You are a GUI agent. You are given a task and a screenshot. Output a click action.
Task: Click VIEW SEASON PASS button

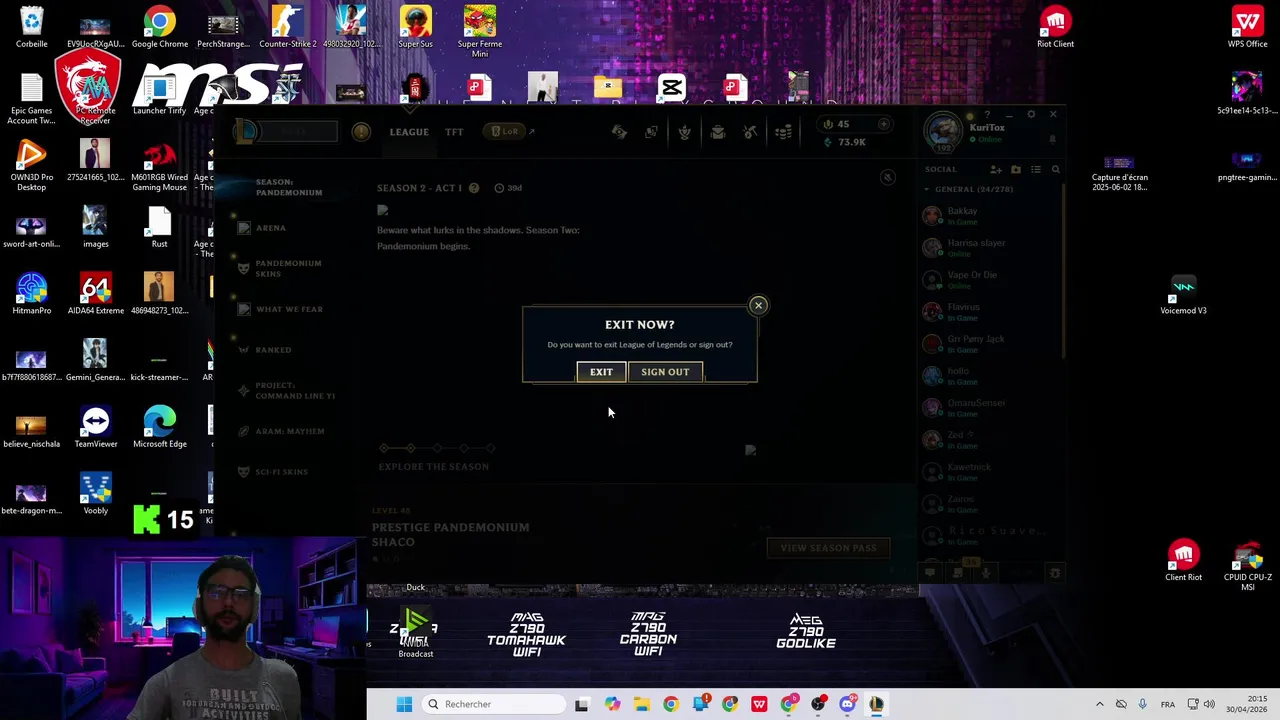828,548
